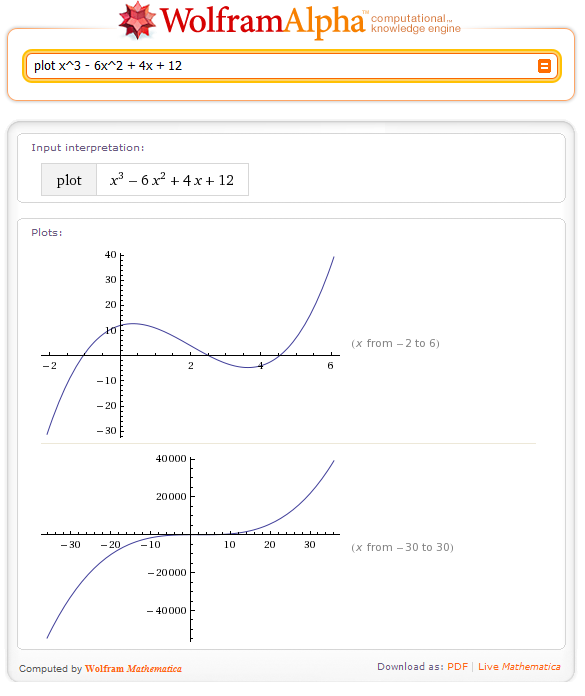Click the interpreted formula x³ − 6x² + 4x + 12
Viewport: 585px width, 696px height.
coord(172,180)
